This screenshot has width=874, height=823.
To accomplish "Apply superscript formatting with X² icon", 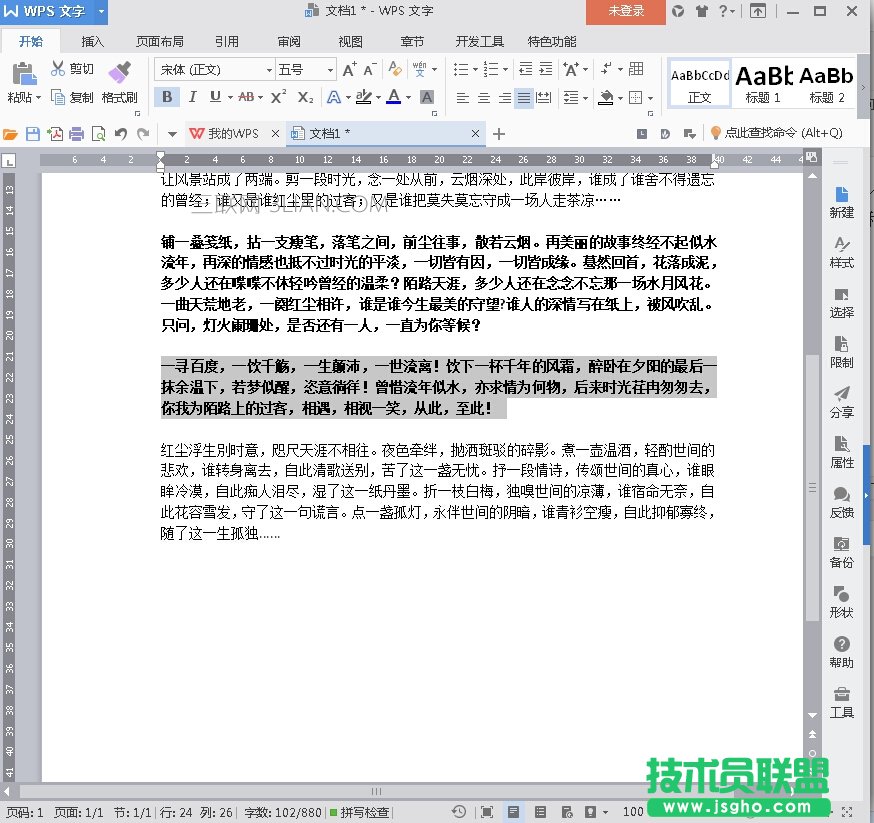I will tap(278, 97).
